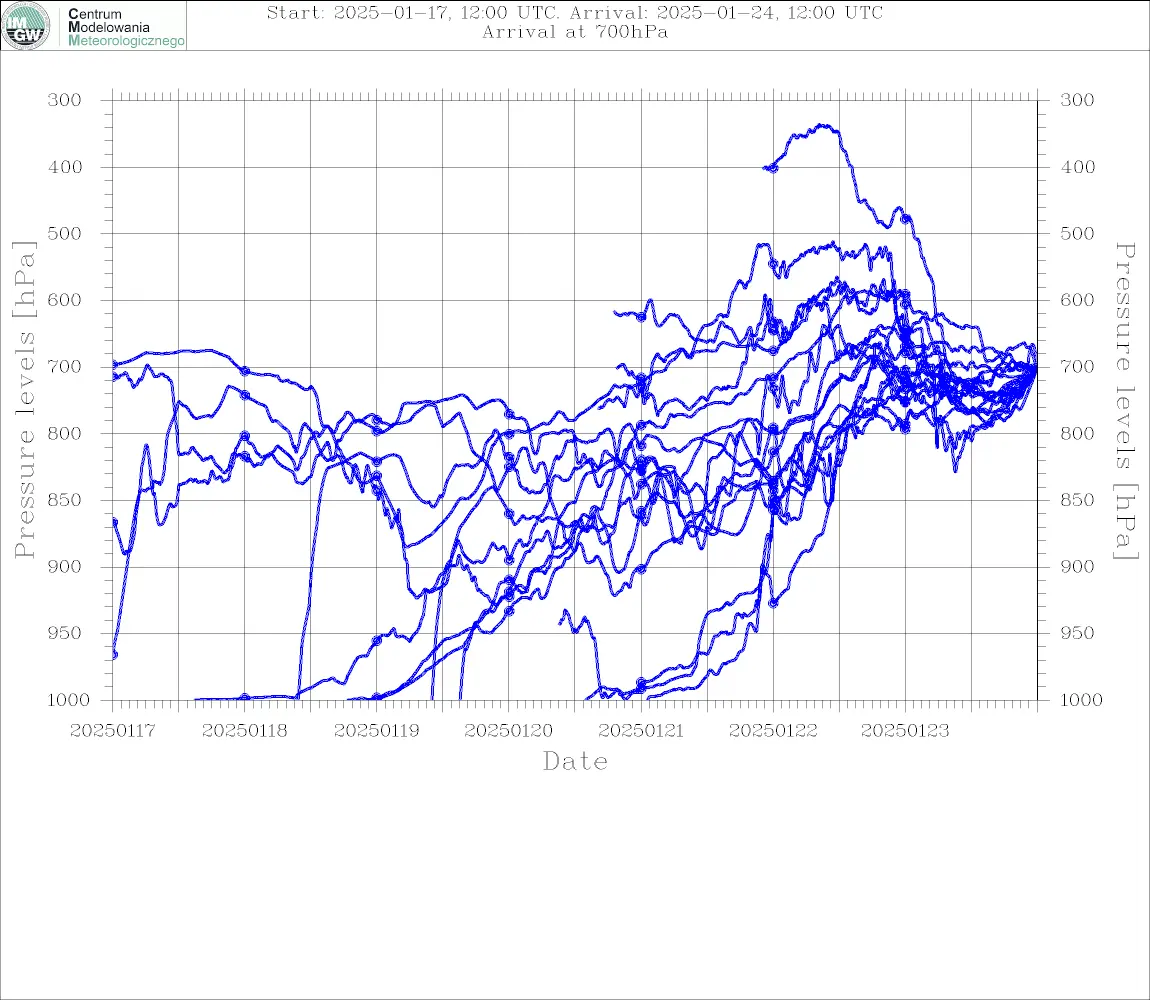Viewport: 1150px width, 1000px height.
Task: Click the Start and Arrival title line
Action: point(574,12)
